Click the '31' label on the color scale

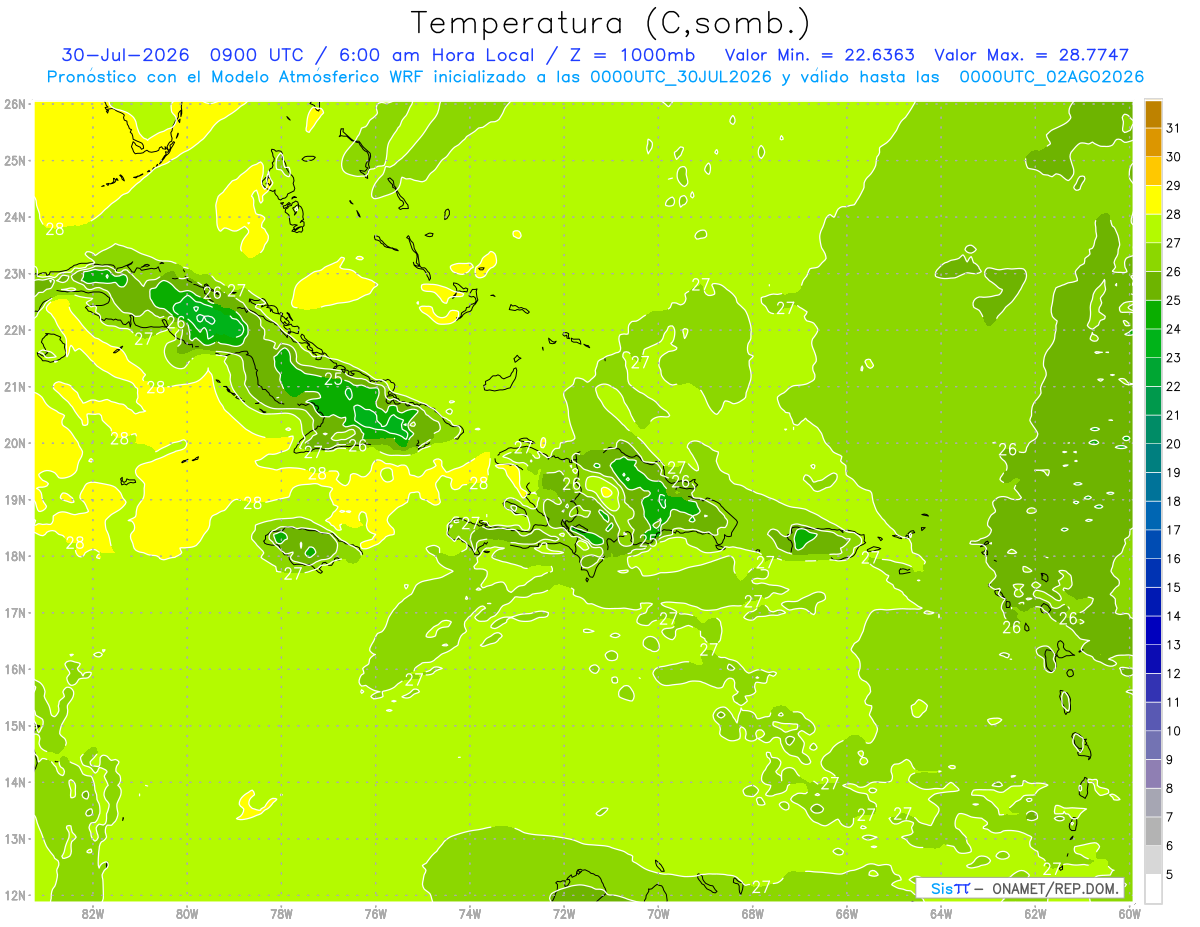[1174, 128]
